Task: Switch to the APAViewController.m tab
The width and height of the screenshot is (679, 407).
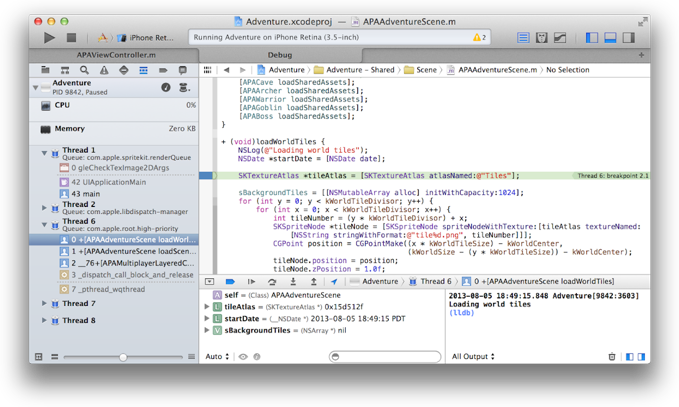Action: [x=114, y=55]
